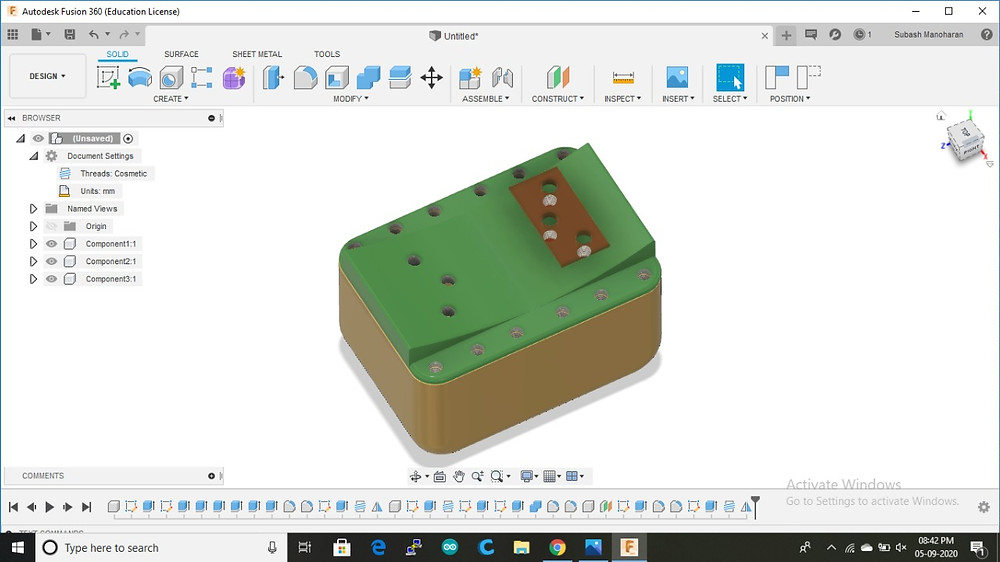Open the timeline settings gear
The height and width of the screenshot is (562, 1000).
click(x=983, y=507)
